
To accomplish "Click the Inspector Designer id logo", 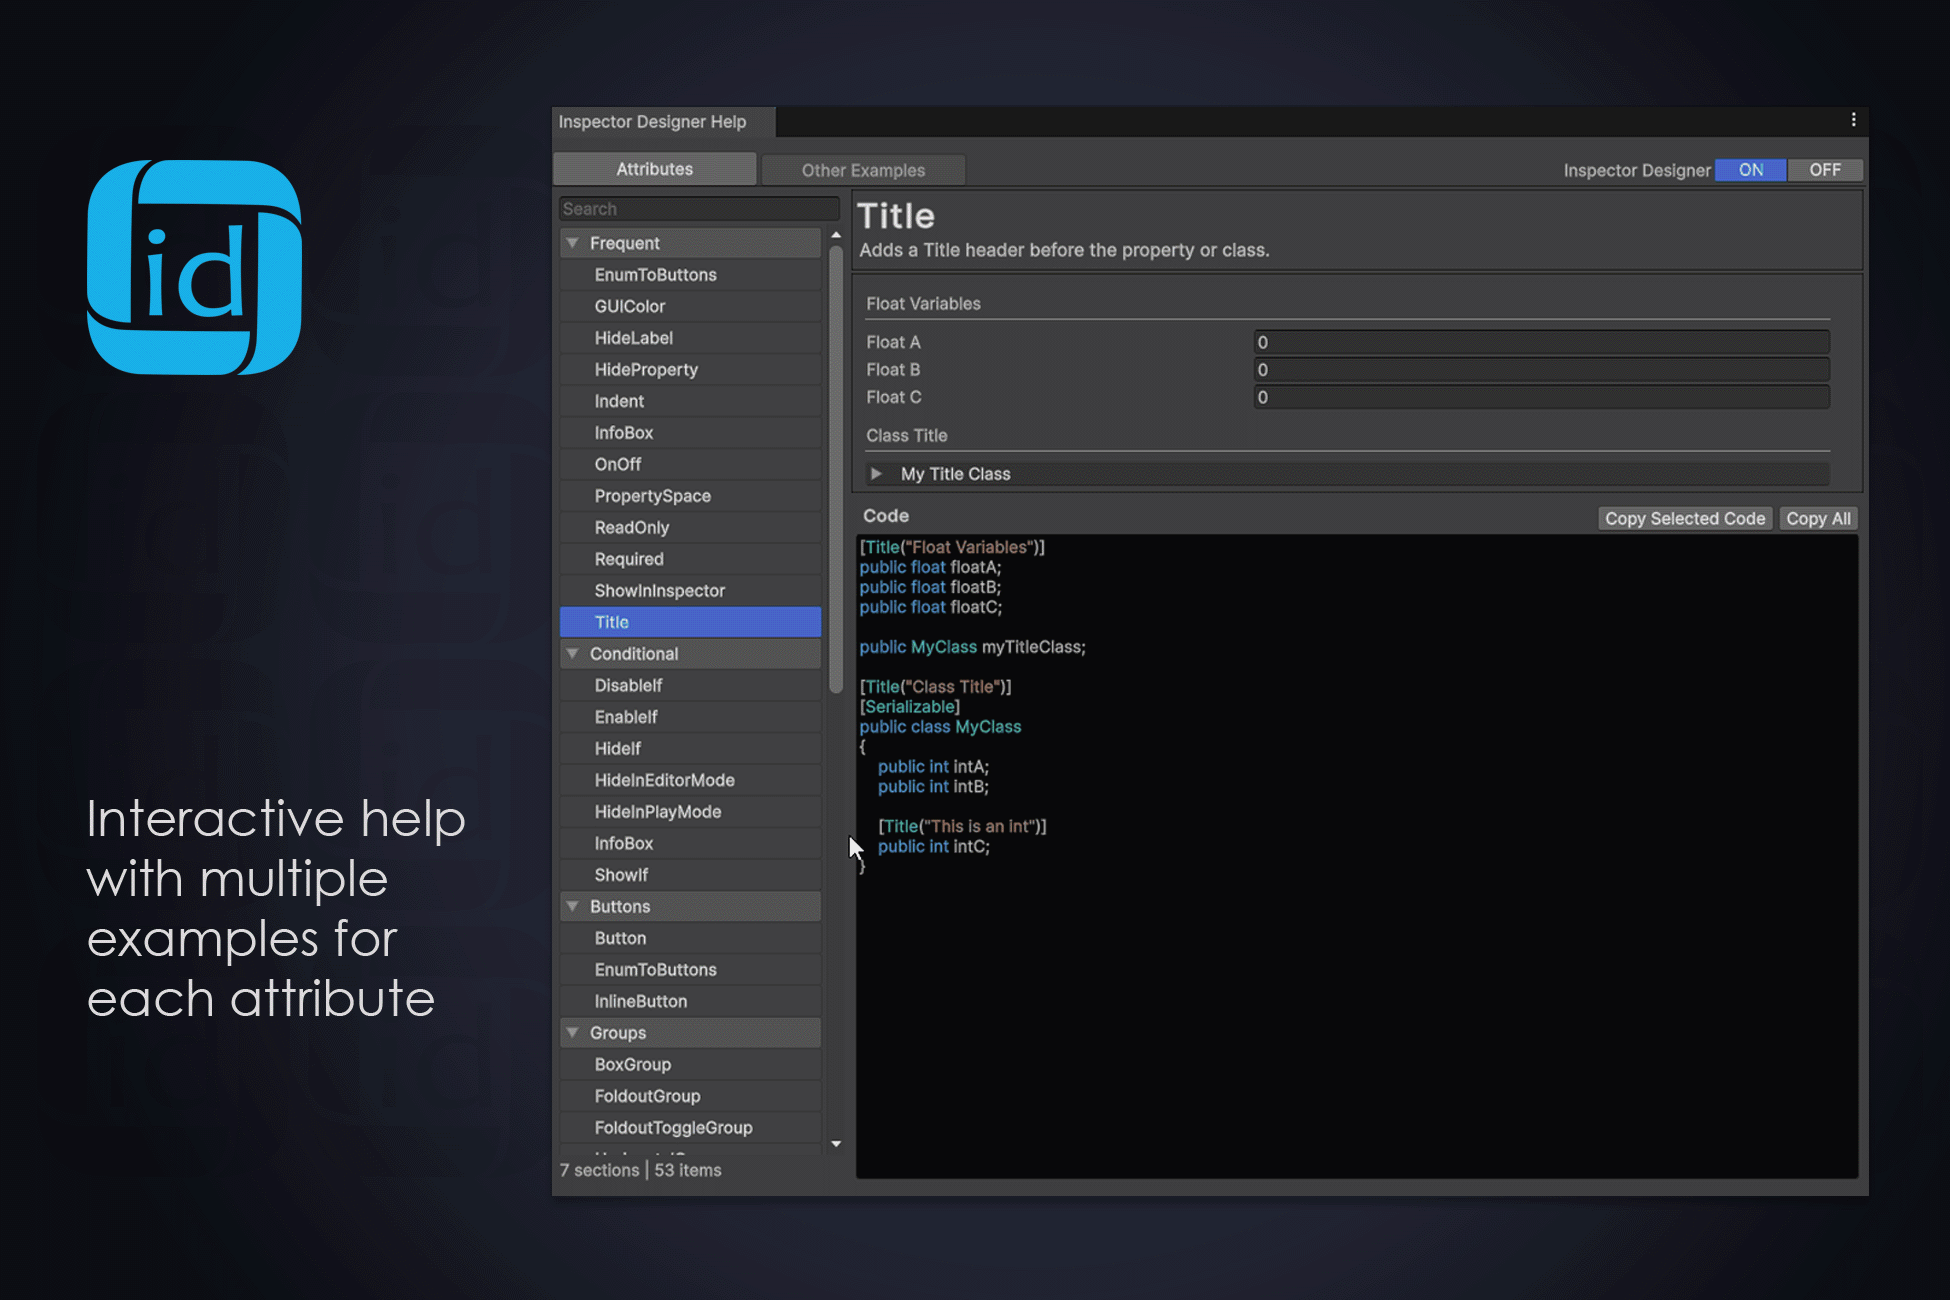I will point(195,267).
